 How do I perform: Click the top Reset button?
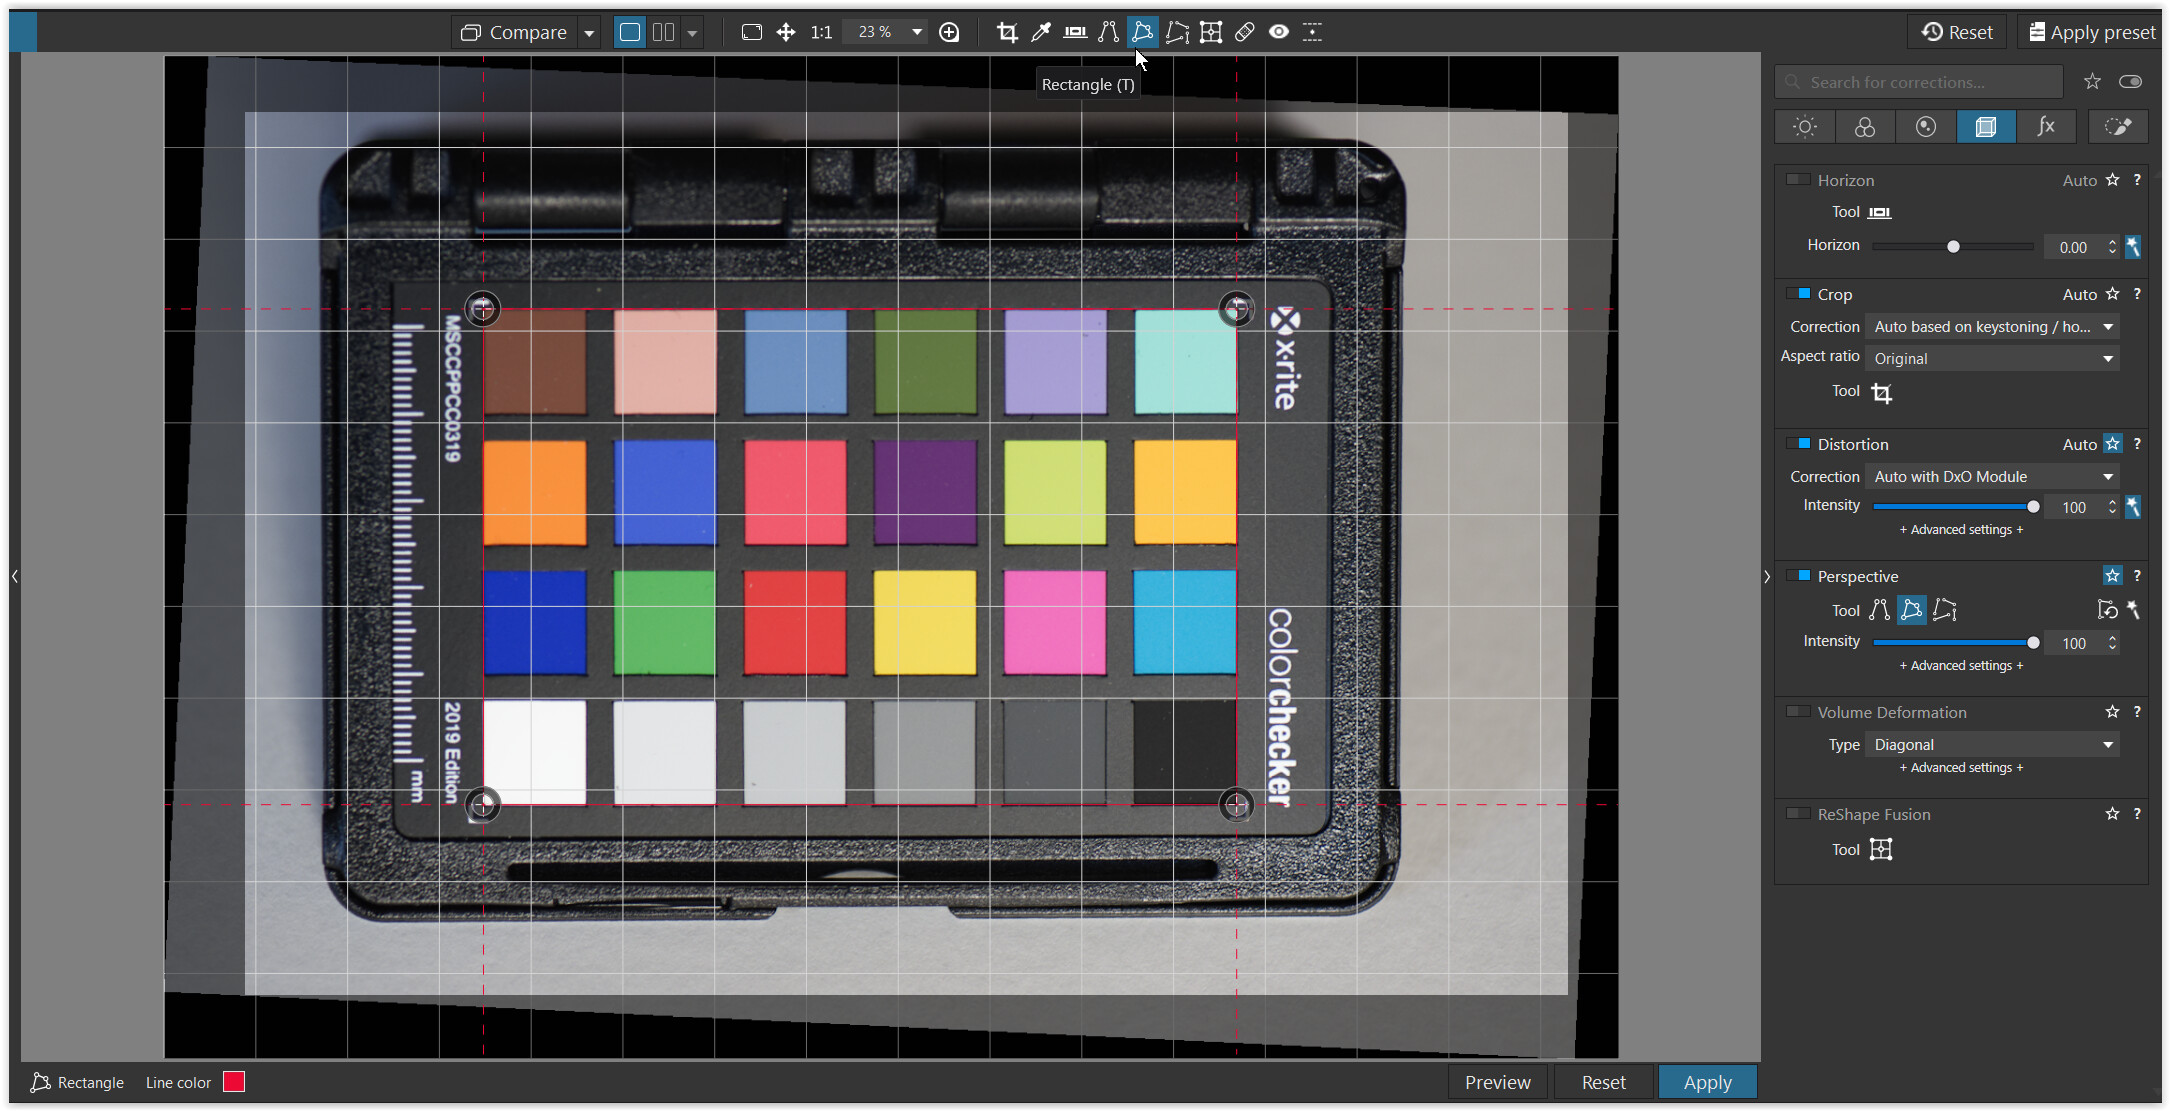pos(1957,32)
